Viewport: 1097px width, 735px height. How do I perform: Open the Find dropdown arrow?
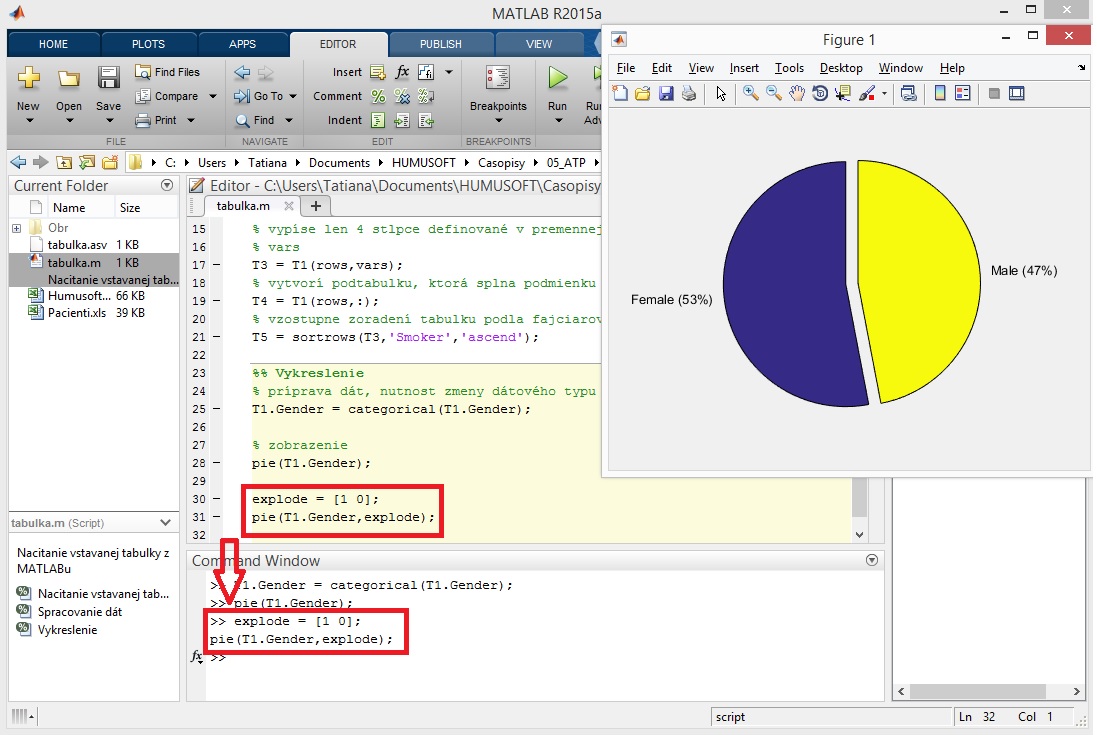[x=289, y=120]
